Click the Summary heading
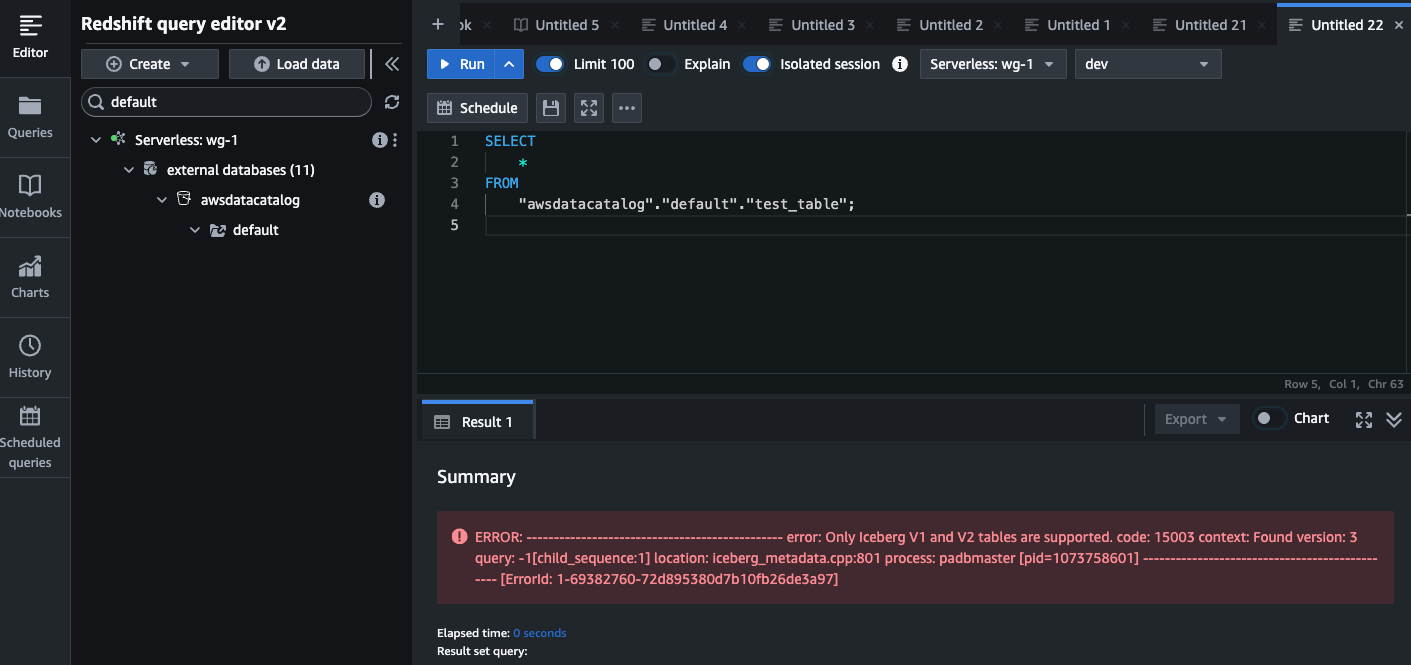The image size is (1411, 665). pos(476,477)
